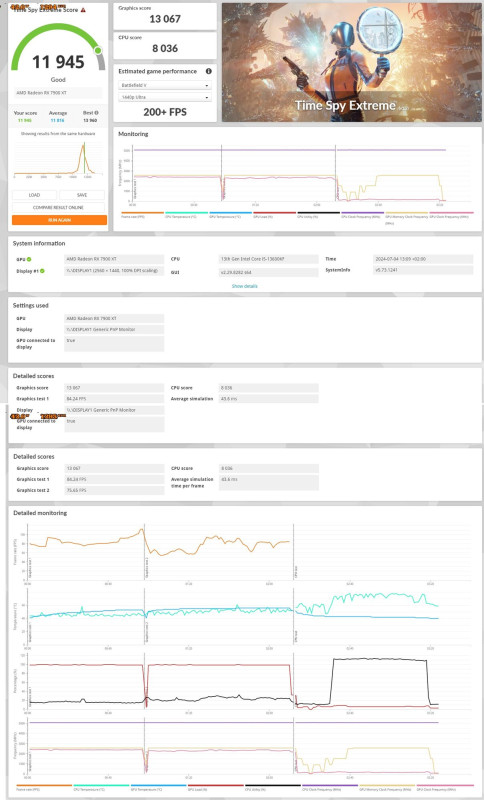Click the Average value 11 816

point(58,120)
